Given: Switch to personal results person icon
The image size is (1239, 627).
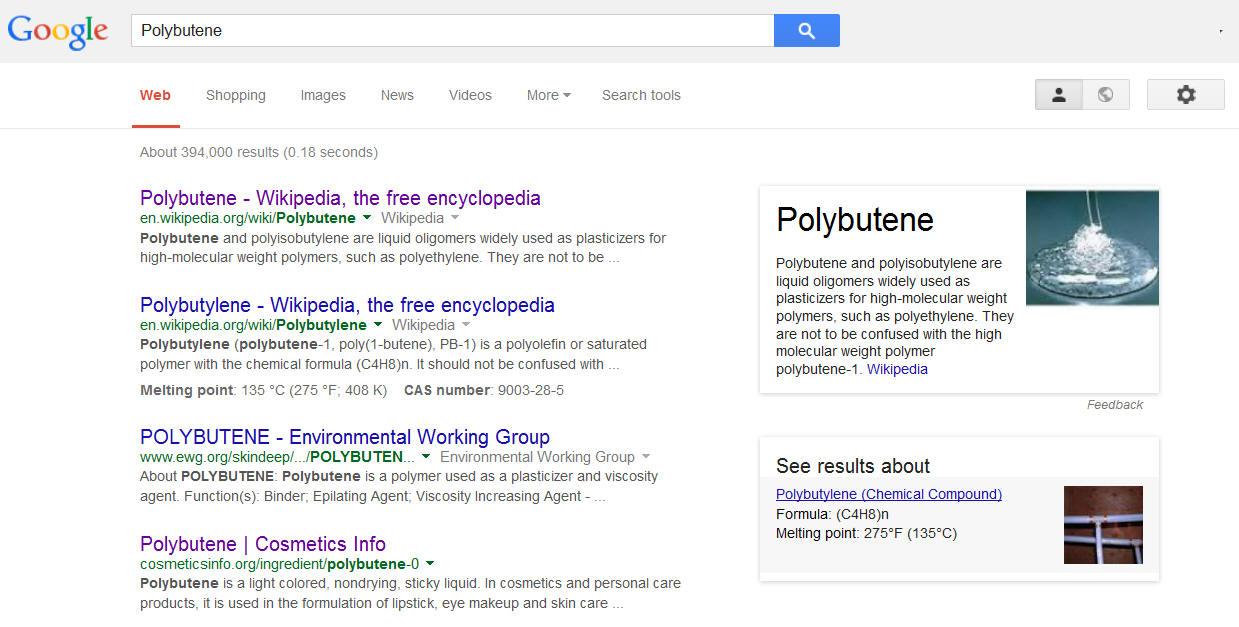Looking at the screenshot, I should (x=1058, y=95).
